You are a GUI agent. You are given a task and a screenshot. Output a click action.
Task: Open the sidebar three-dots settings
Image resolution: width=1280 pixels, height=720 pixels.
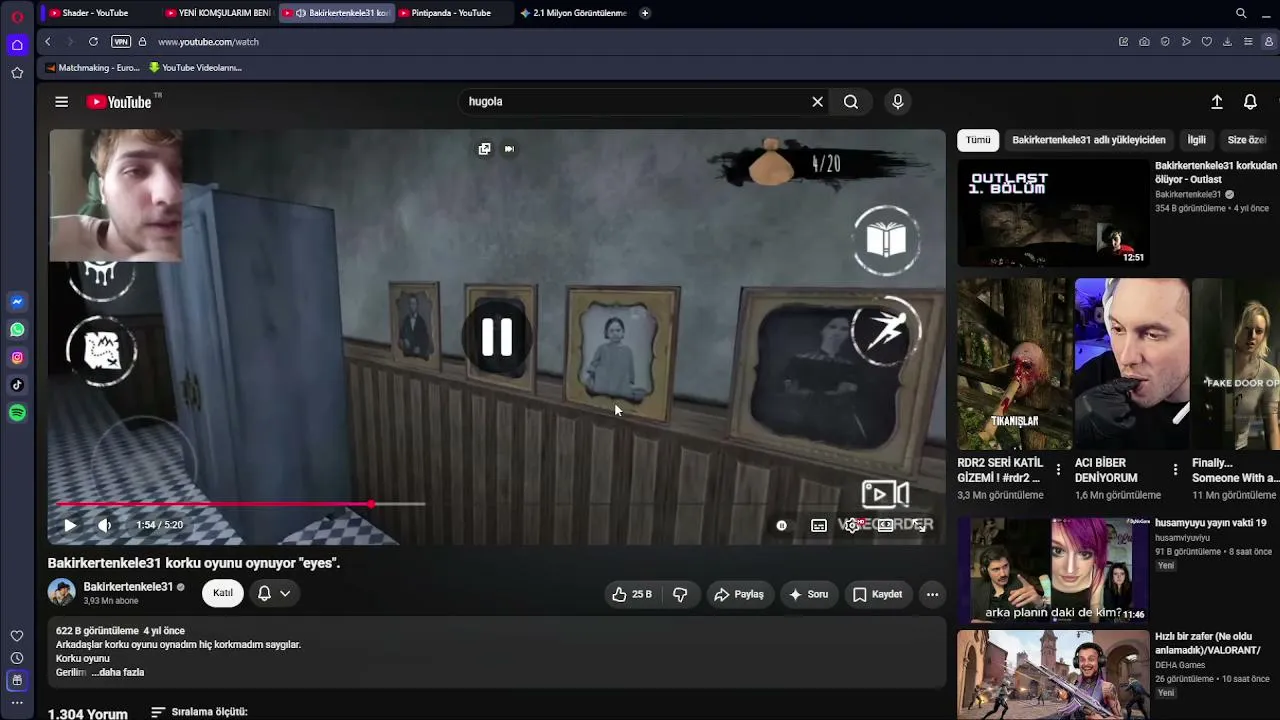click(17, 703)
